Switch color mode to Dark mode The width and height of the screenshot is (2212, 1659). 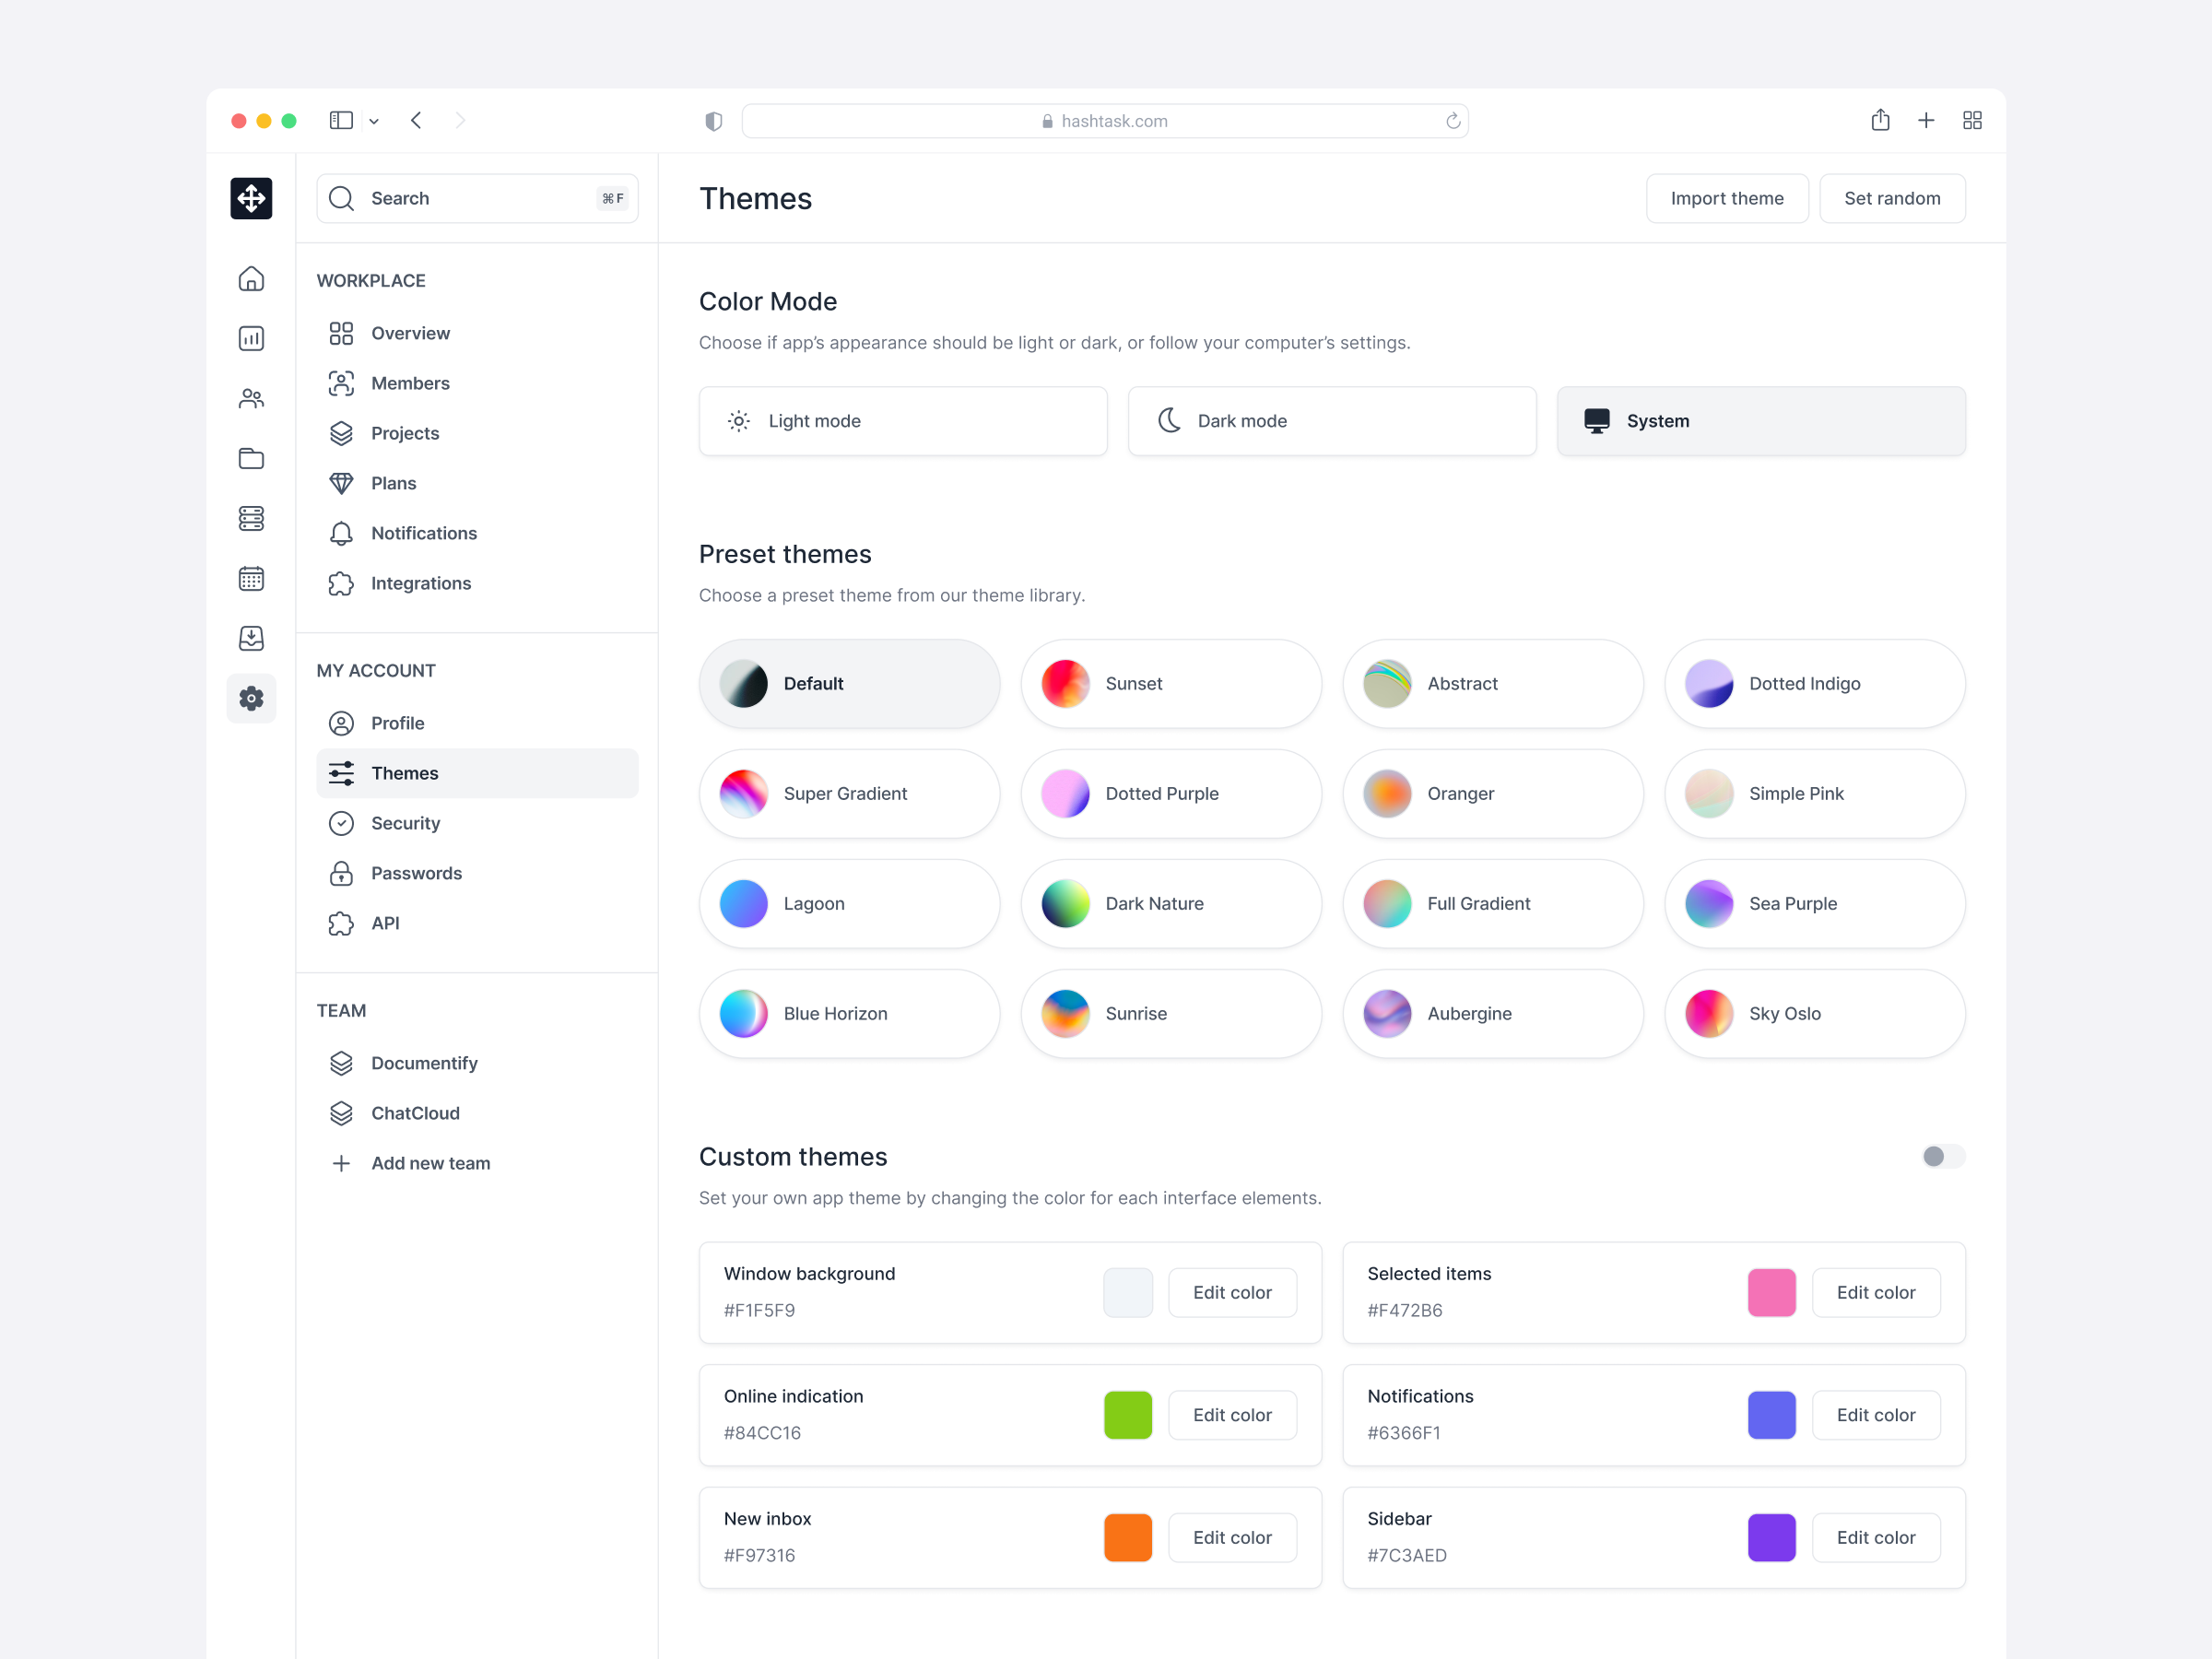click(x=1332, y=420)
